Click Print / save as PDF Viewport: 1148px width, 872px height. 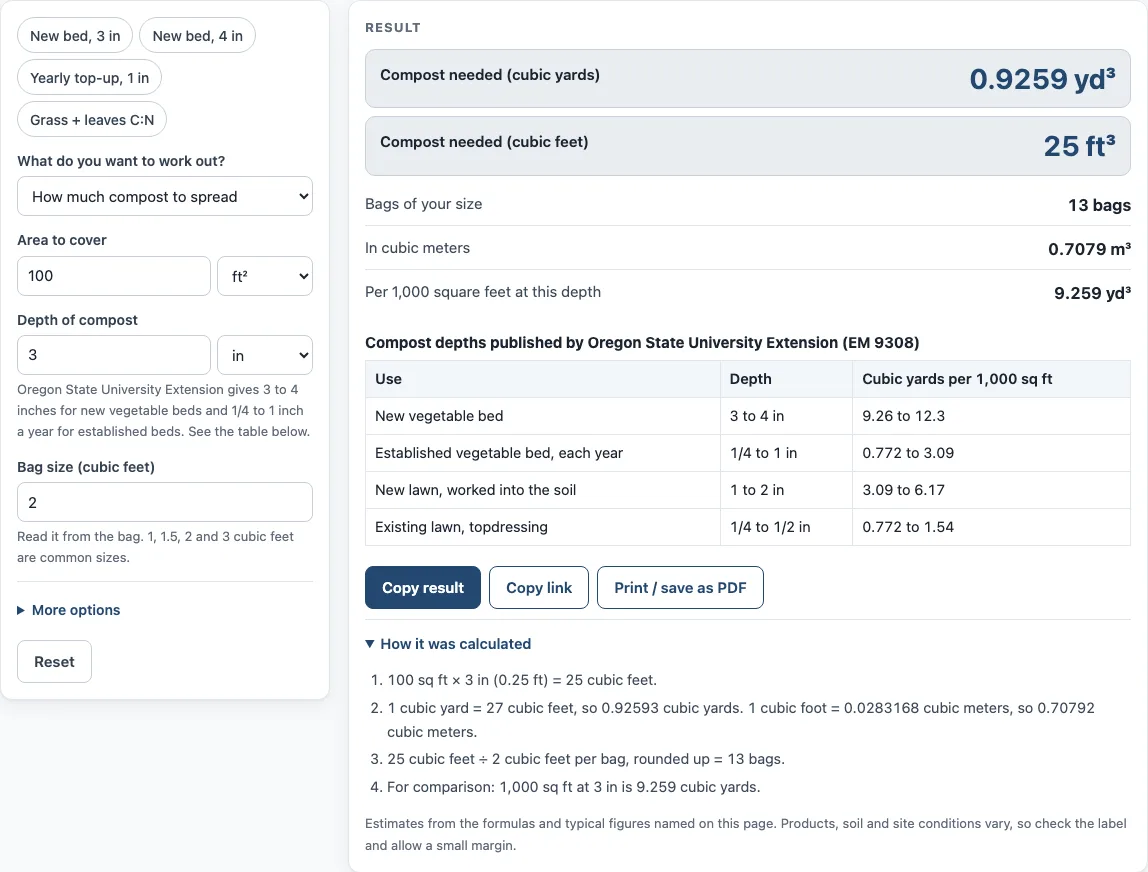680,588
